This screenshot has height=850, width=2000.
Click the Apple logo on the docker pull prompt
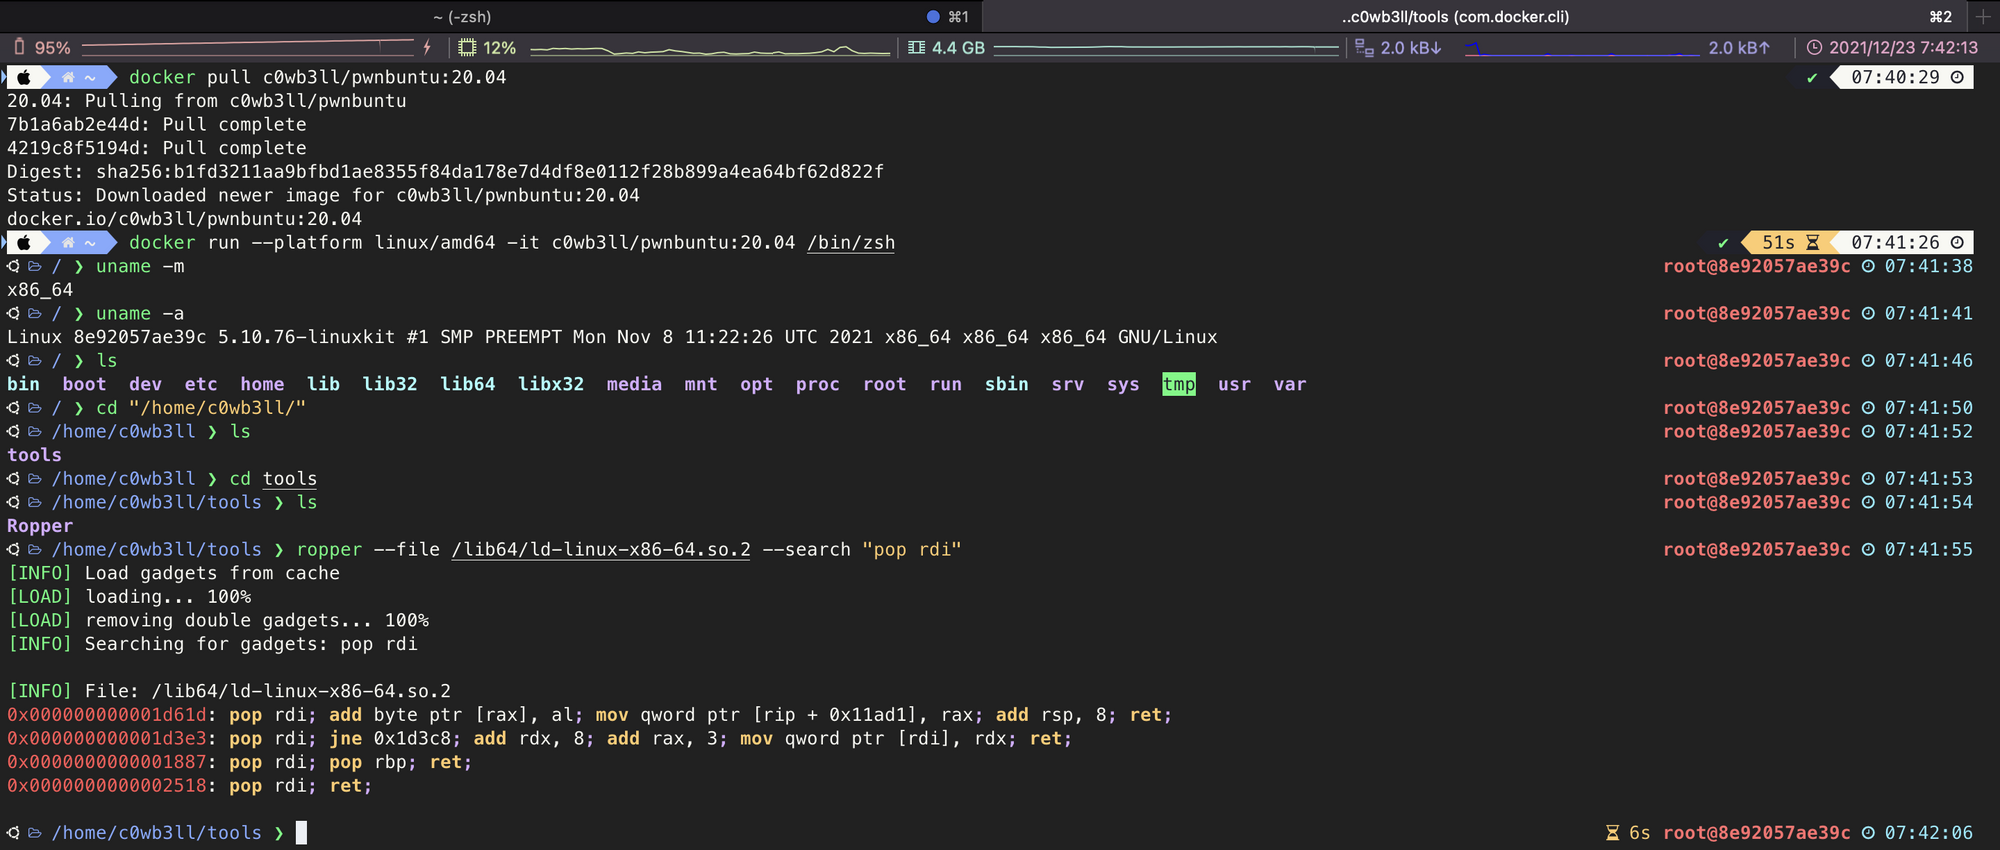pos(24,77)
